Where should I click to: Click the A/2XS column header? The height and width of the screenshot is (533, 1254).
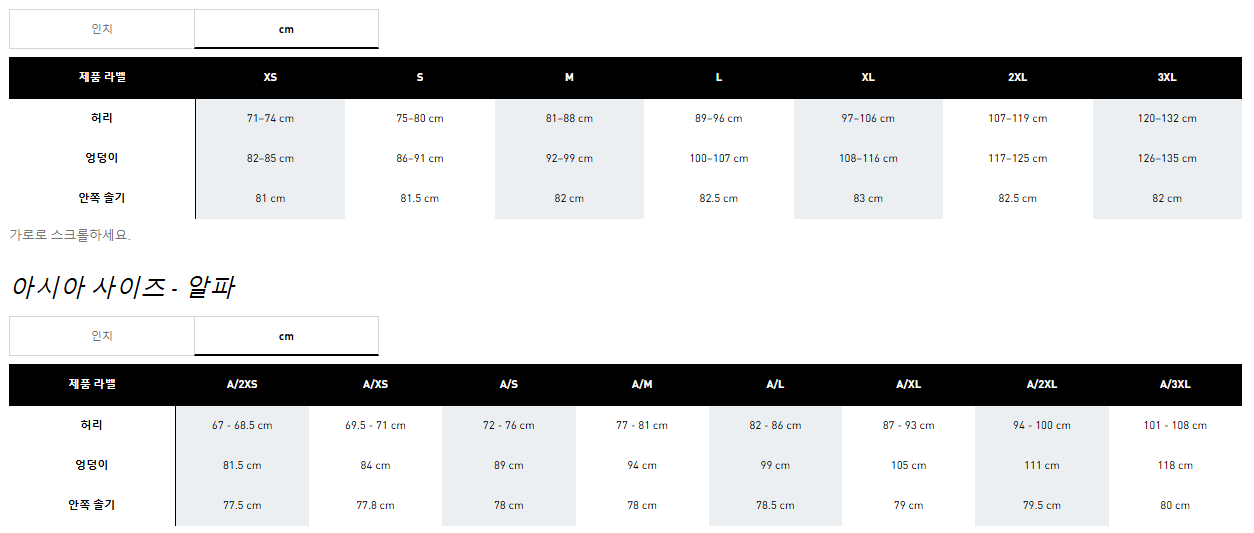coord(242,385)
